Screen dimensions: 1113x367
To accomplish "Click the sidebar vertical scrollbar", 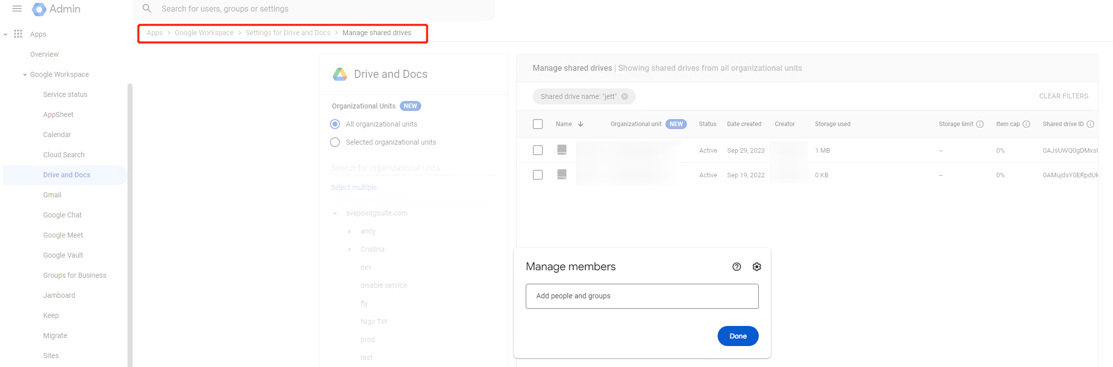I will [130, 224].
